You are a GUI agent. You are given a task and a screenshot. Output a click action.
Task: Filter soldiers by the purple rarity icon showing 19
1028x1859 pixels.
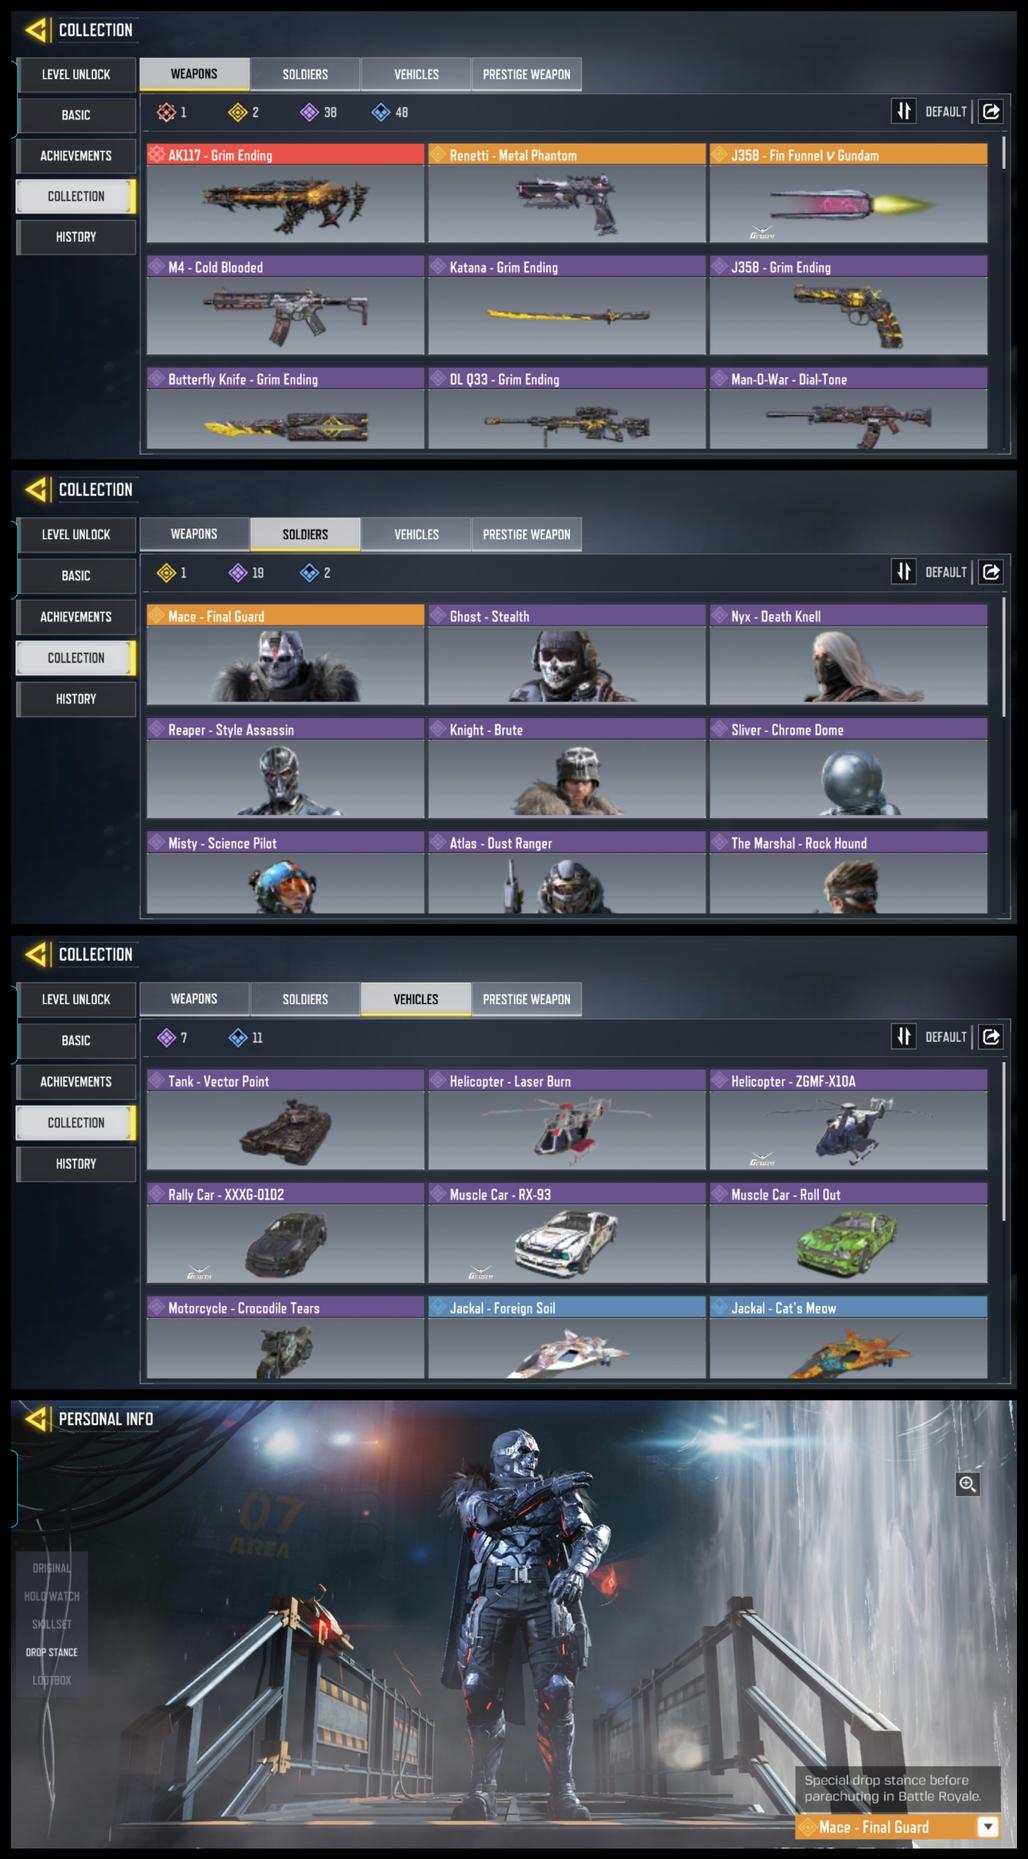[237, 573]
